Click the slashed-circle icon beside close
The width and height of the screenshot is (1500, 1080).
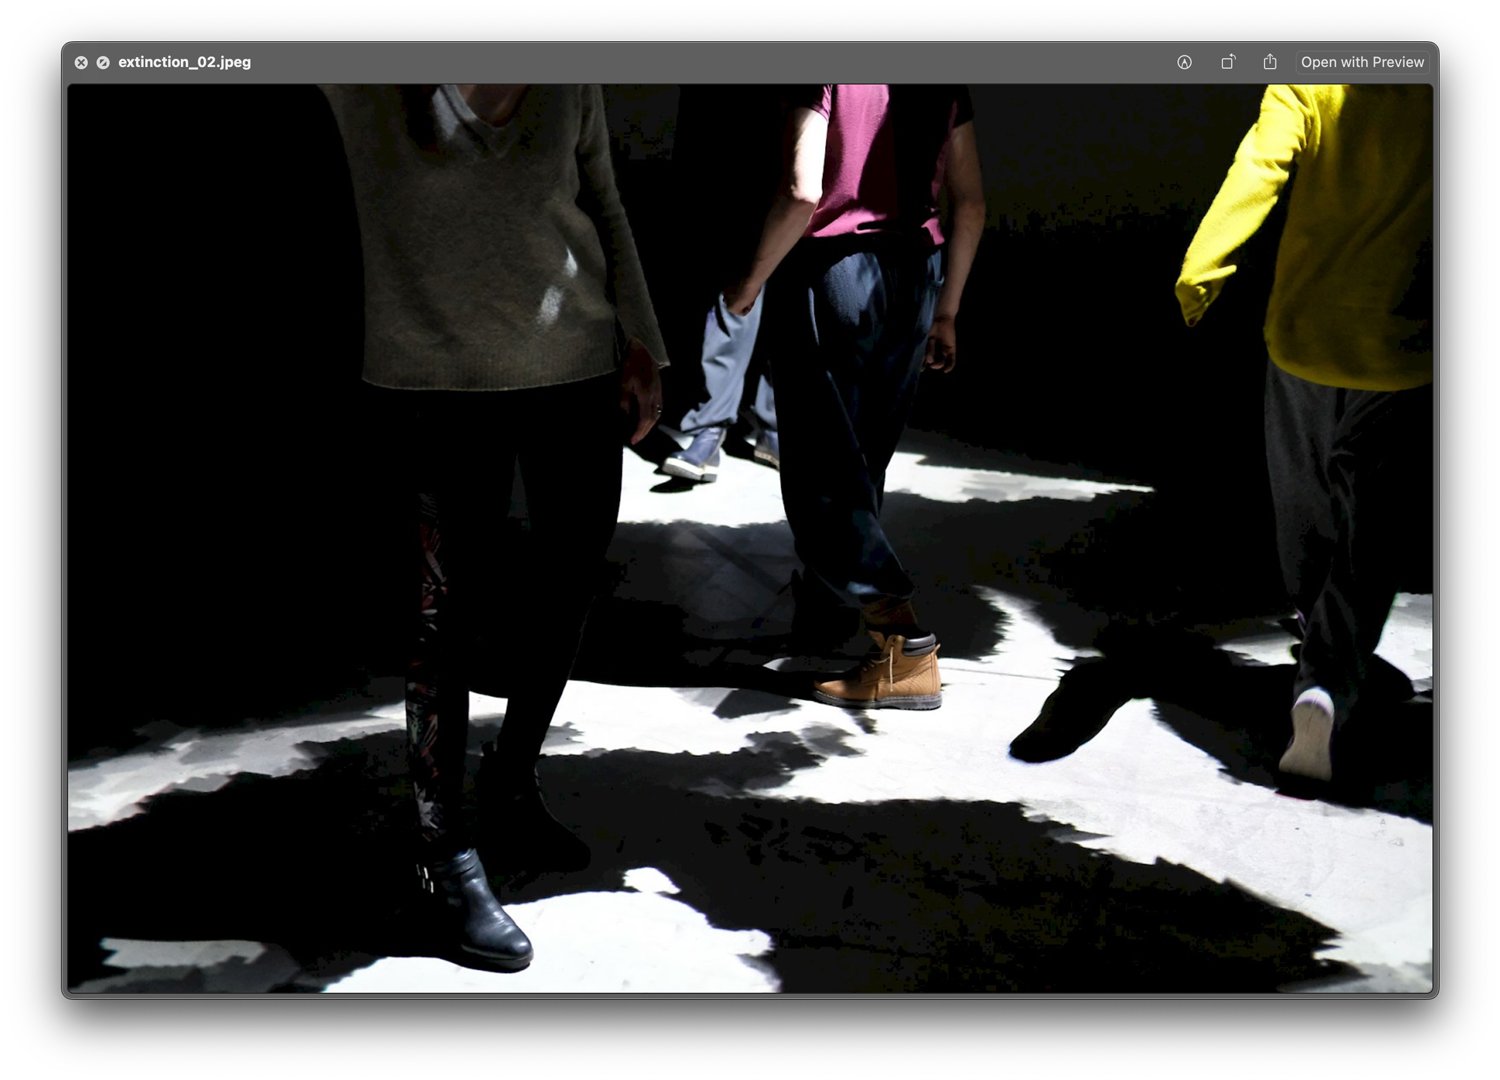point(103,62)
